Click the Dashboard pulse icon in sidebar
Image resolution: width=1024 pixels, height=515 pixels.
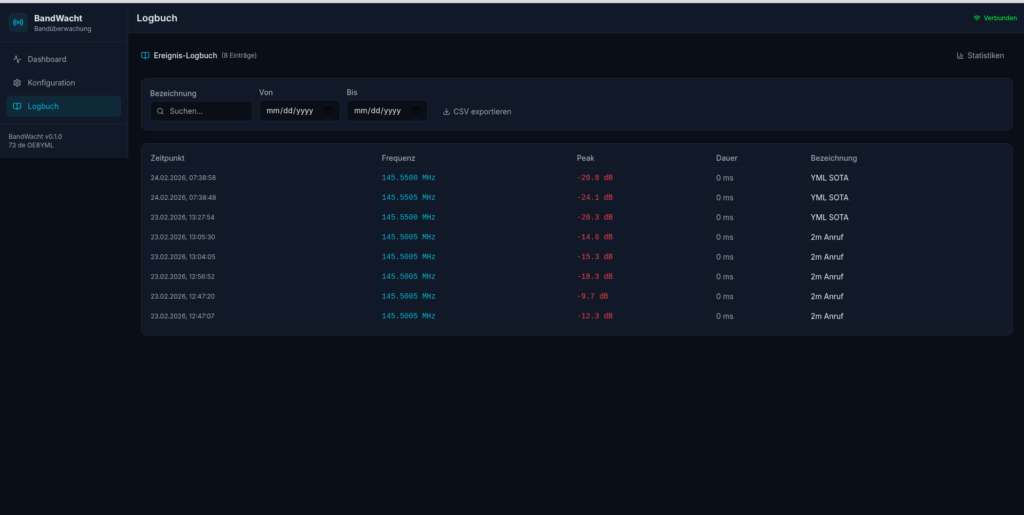17,59
